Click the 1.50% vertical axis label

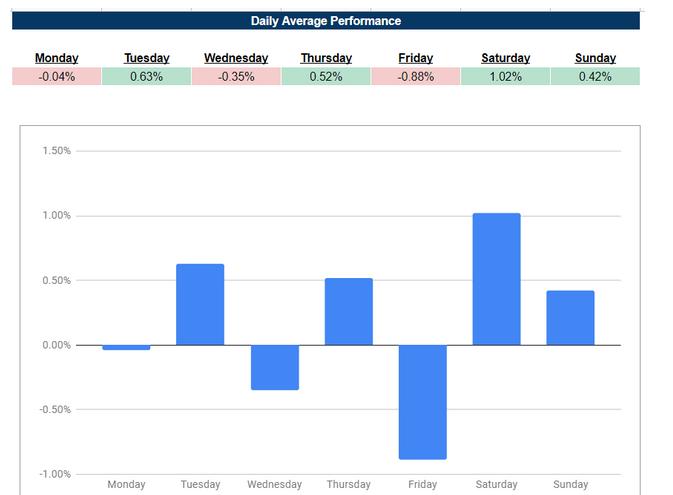click(57, 151)
